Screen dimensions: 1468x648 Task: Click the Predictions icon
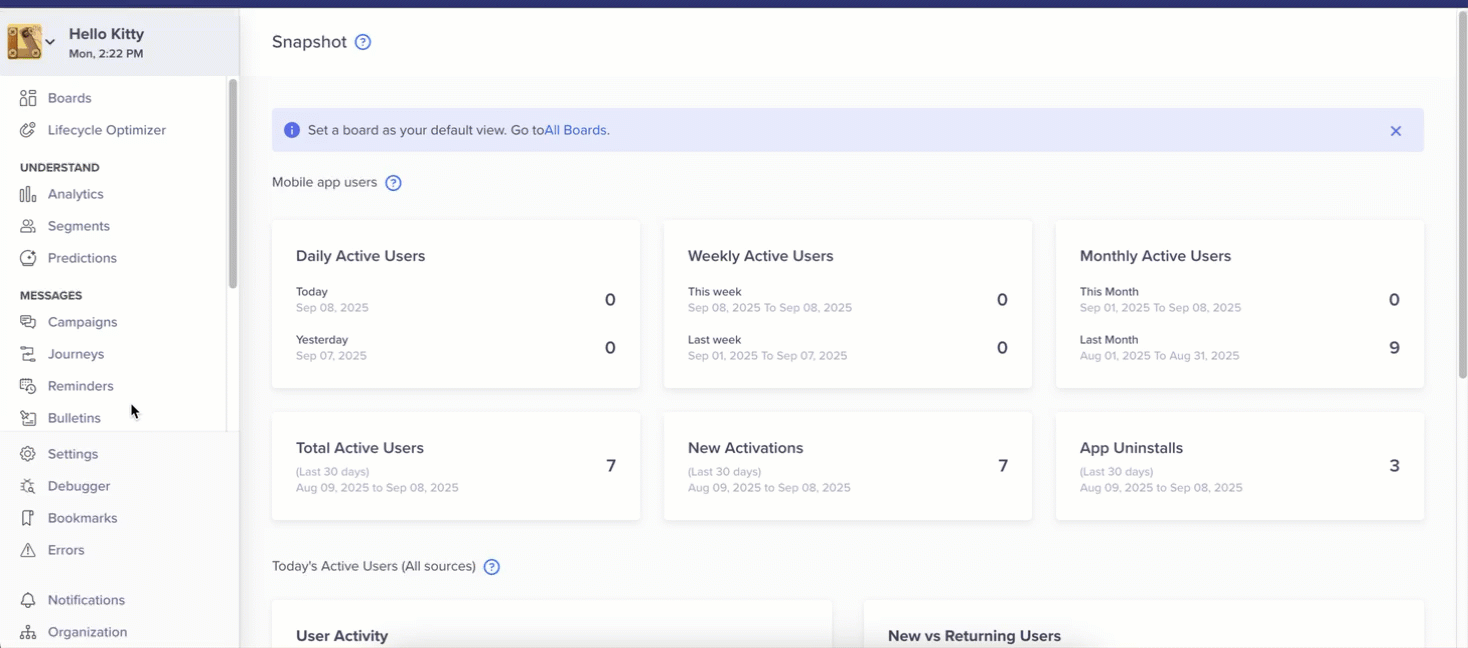coord(28,258)
